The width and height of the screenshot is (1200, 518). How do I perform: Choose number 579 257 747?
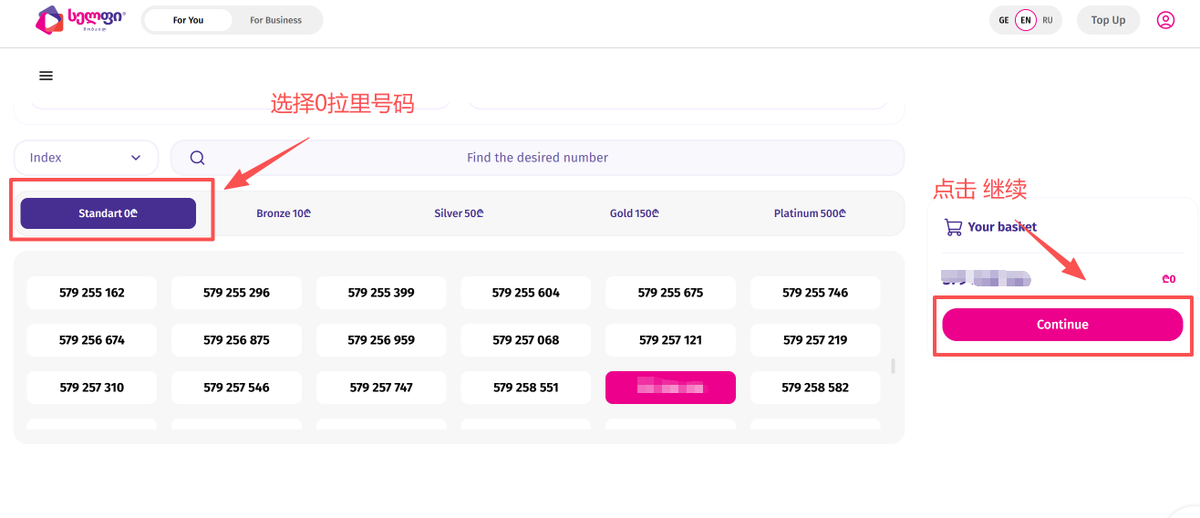click(381, 387)
